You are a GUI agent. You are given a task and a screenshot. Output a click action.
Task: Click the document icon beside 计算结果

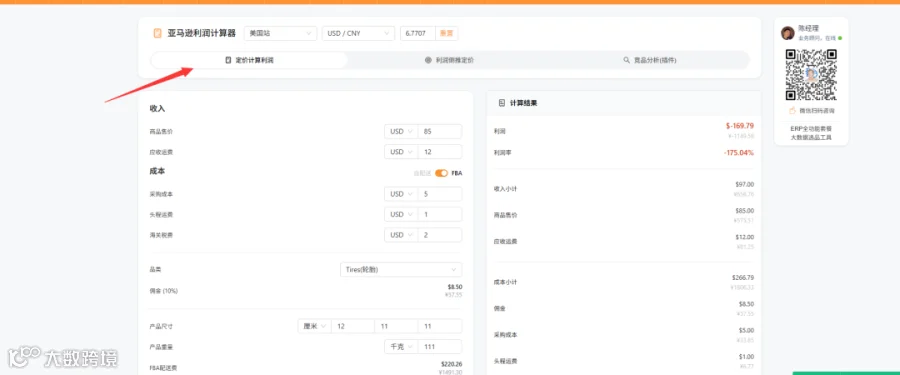pos(502,103)
